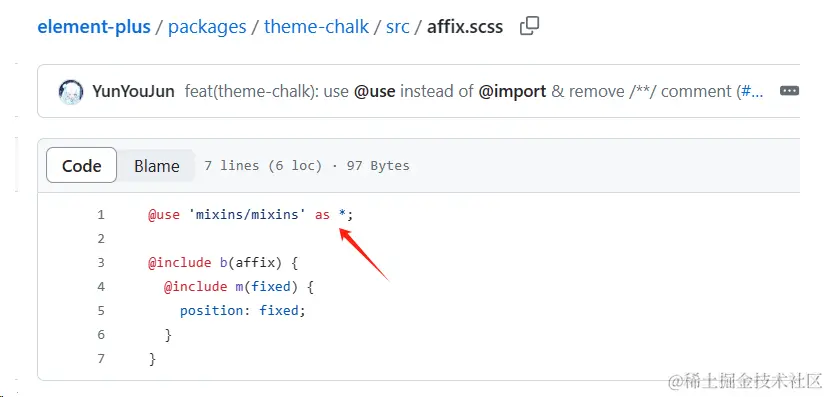Select line number 5 in code

[100, 310]
